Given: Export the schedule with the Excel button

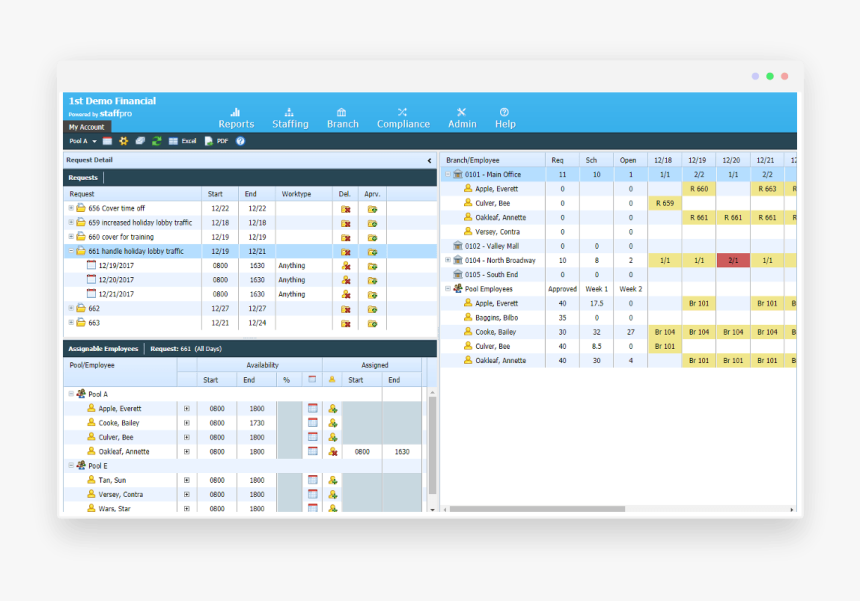Looking at the screenshot, I should [182, 142].
